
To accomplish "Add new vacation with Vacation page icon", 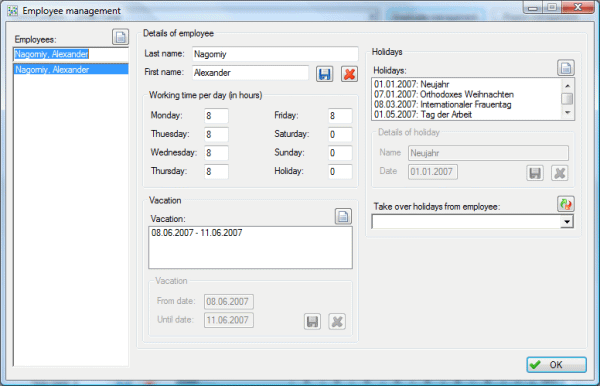I will pos(343,217).
